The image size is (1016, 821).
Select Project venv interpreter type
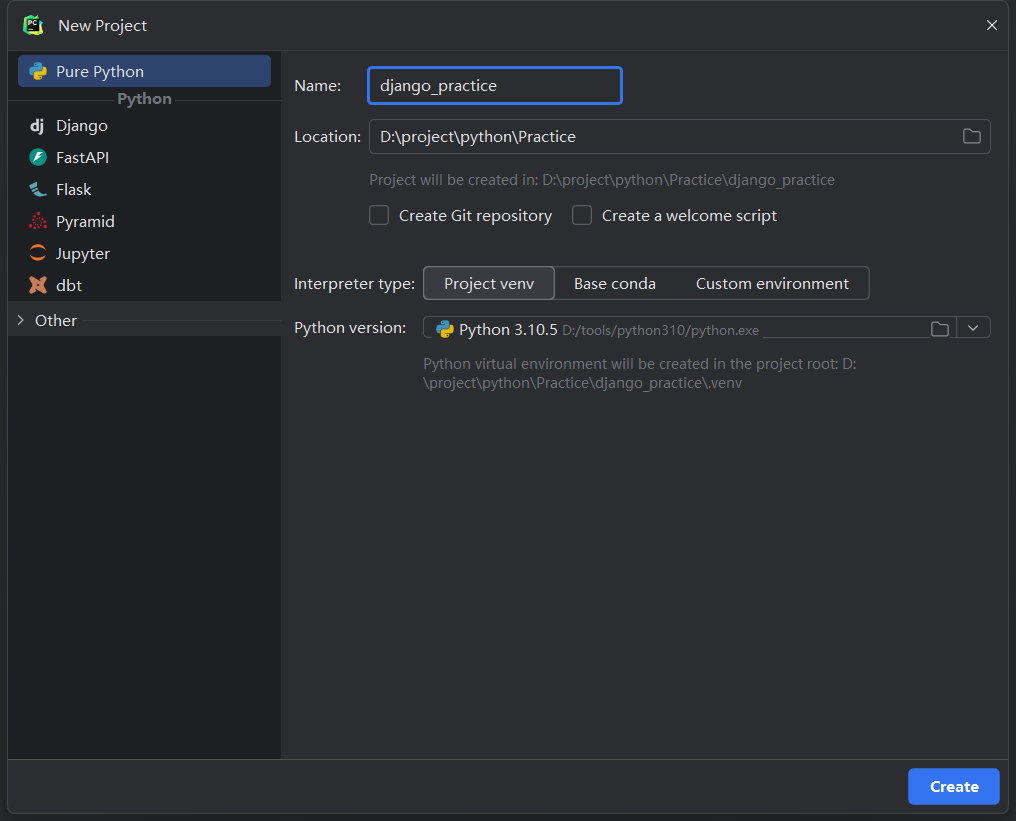tap(489, 283)
